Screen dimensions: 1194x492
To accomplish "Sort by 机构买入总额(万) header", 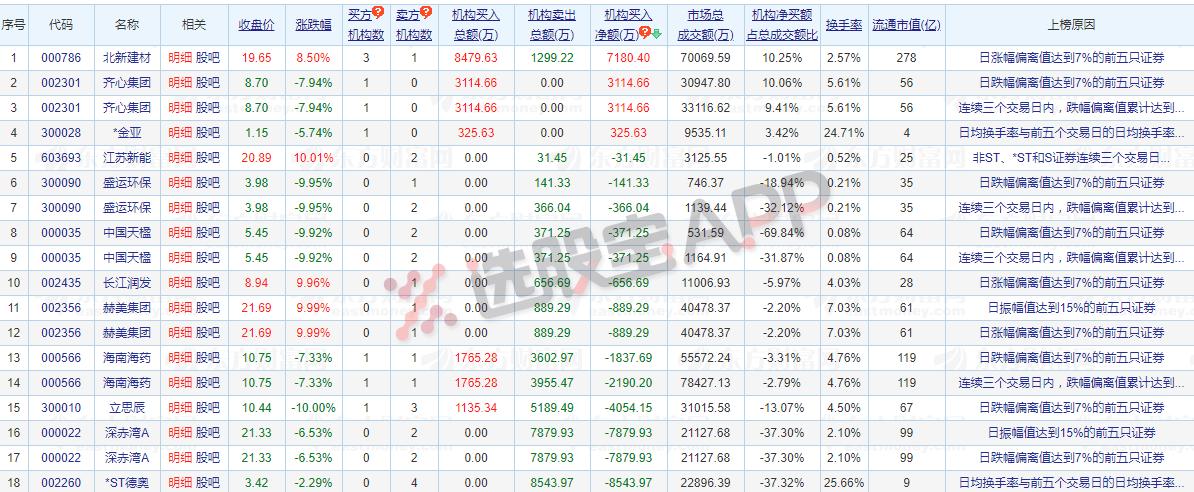I will (476, 24).
